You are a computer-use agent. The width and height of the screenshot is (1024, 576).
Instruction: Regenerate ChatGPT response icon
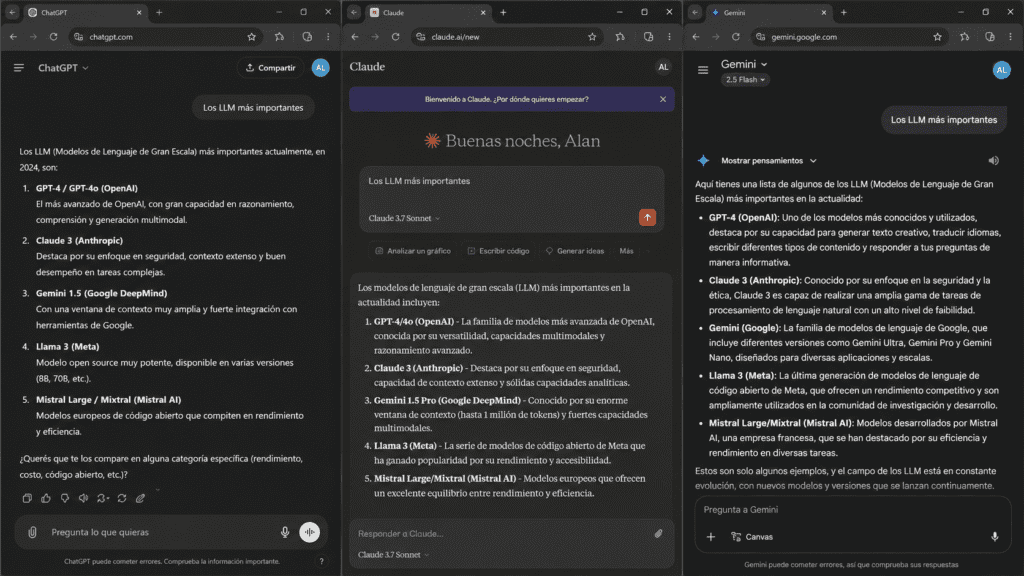click(121, 498)
